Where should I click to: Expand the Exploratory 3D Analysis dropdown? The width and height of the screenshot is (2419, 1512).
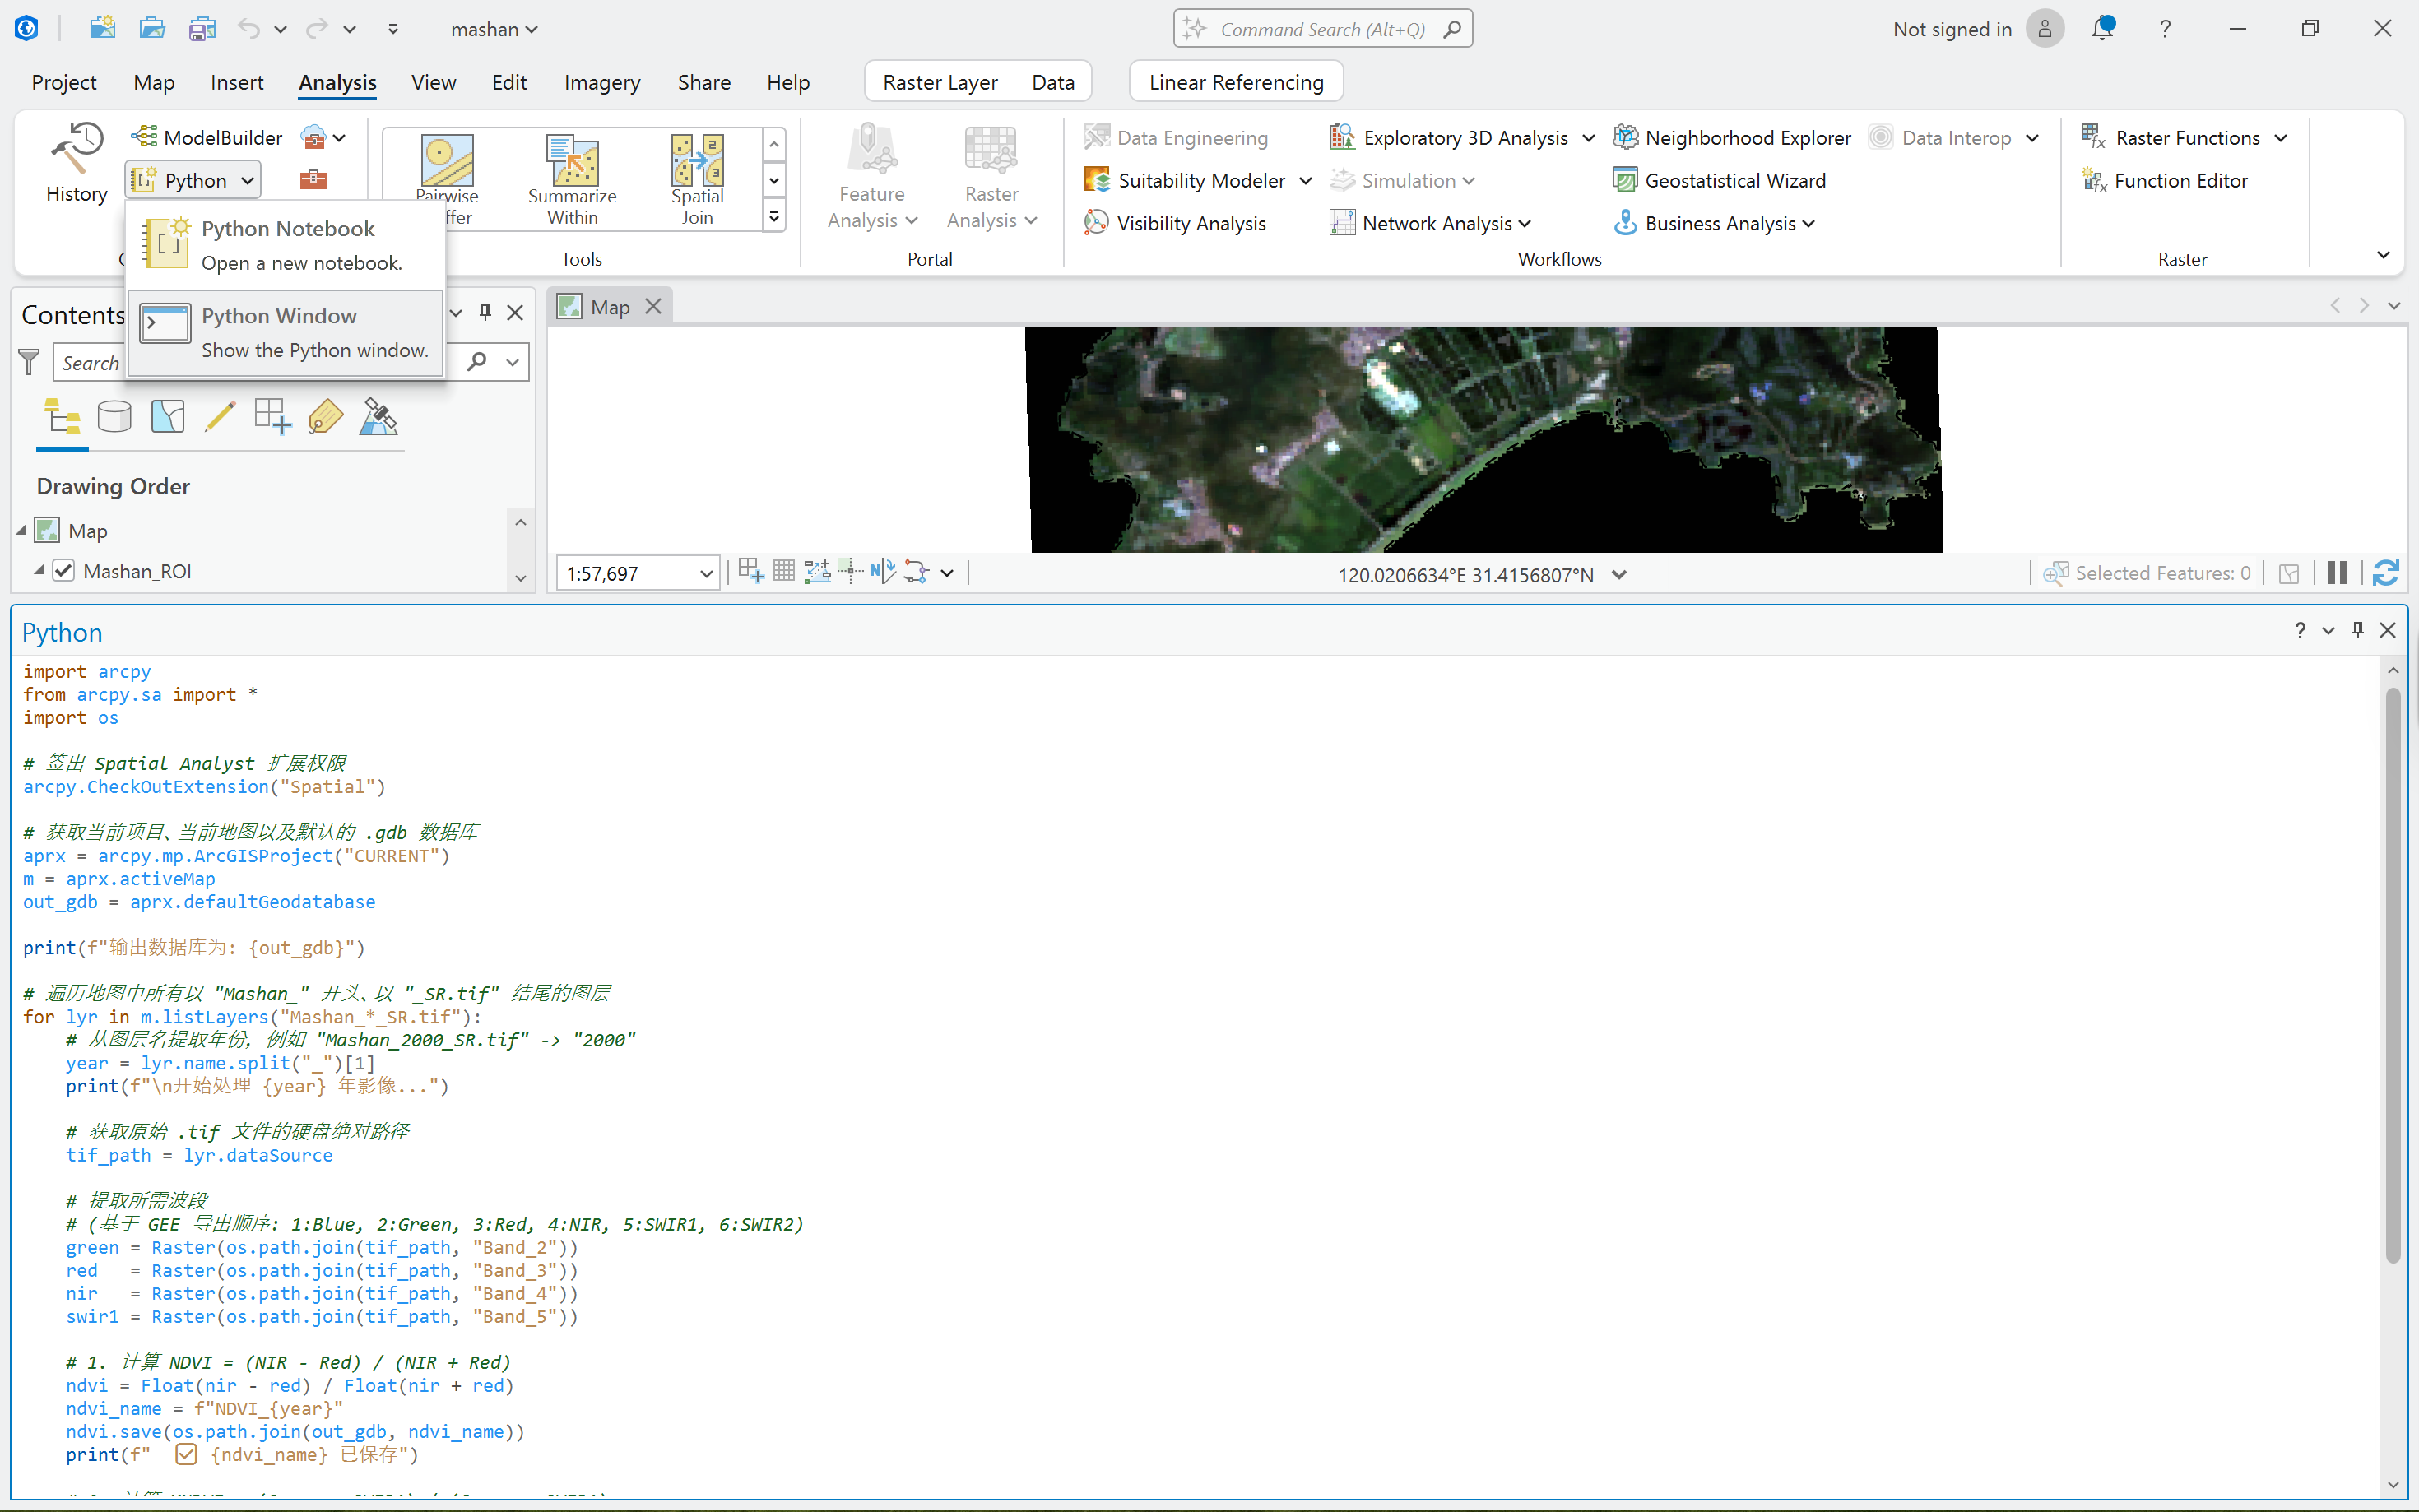coord(1589,137)
